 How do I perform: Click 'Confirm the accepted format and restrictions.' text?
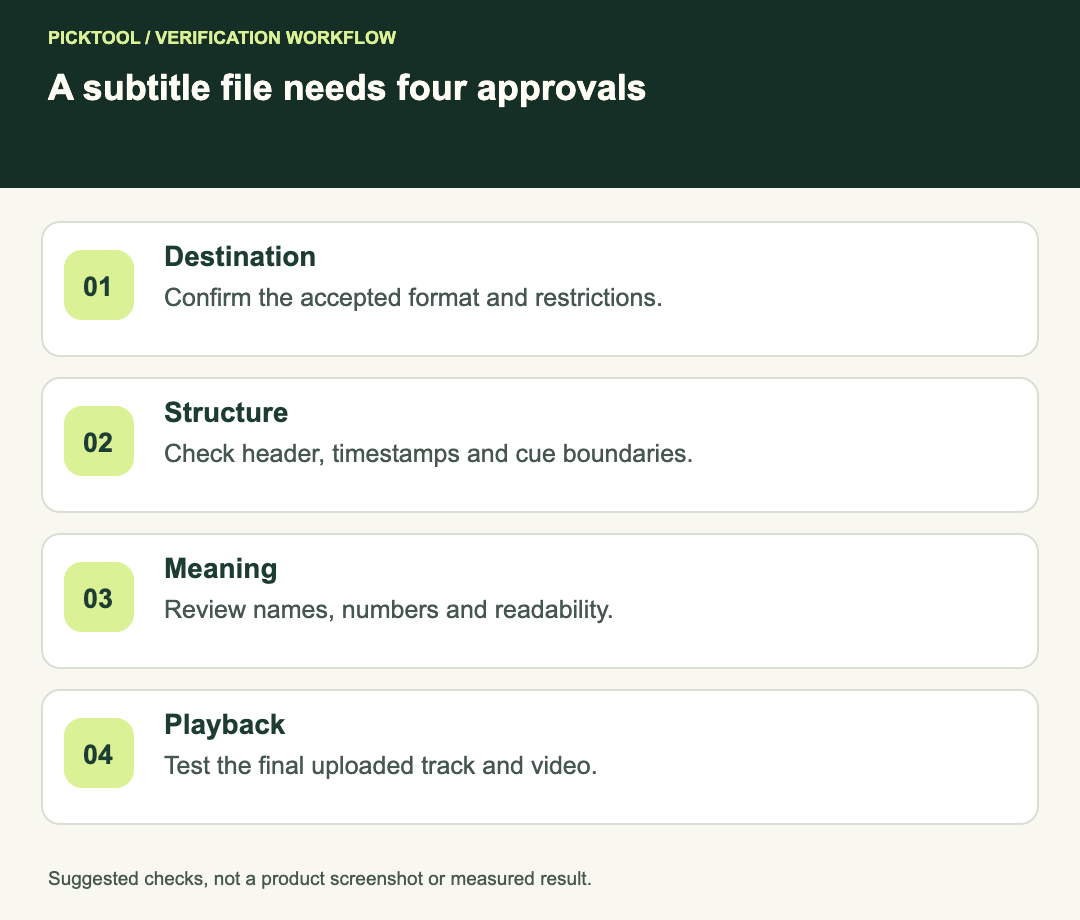point(413,298)
